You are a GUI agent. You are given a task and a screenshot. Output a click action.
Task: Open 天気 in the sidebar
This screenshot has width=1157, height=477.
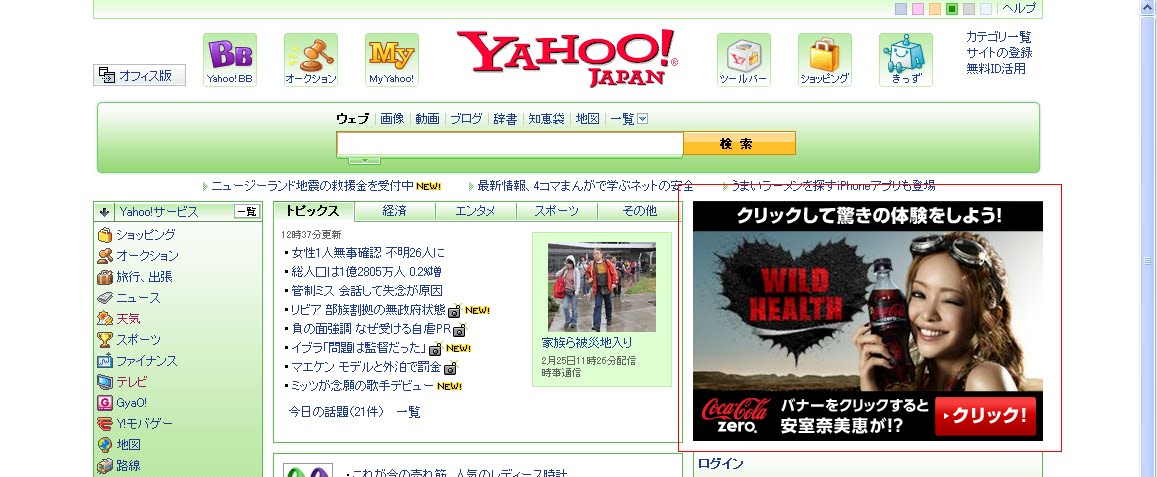click(x=119, y=319)
